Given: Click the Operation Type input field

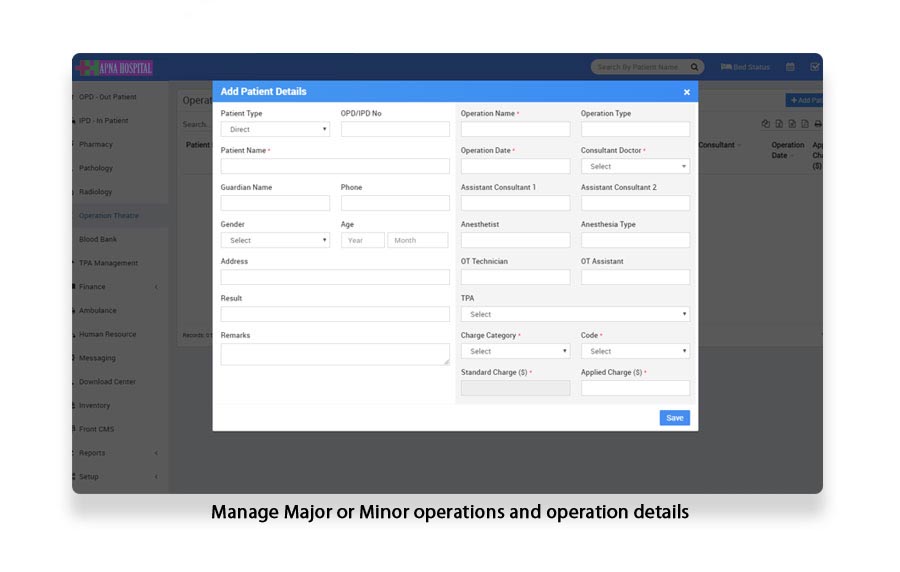Looking at the screenshot, I should coord(635,129).
